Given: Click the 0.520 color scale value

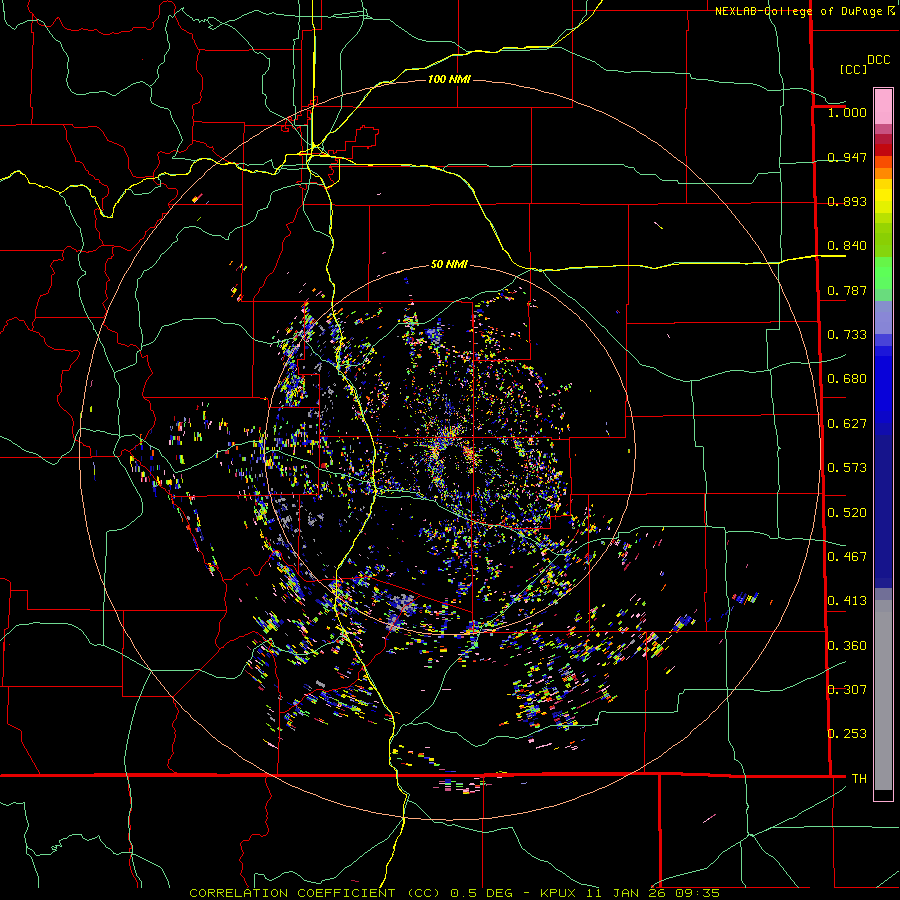Looking at the screenshot, I should click(x=847, y=513).
